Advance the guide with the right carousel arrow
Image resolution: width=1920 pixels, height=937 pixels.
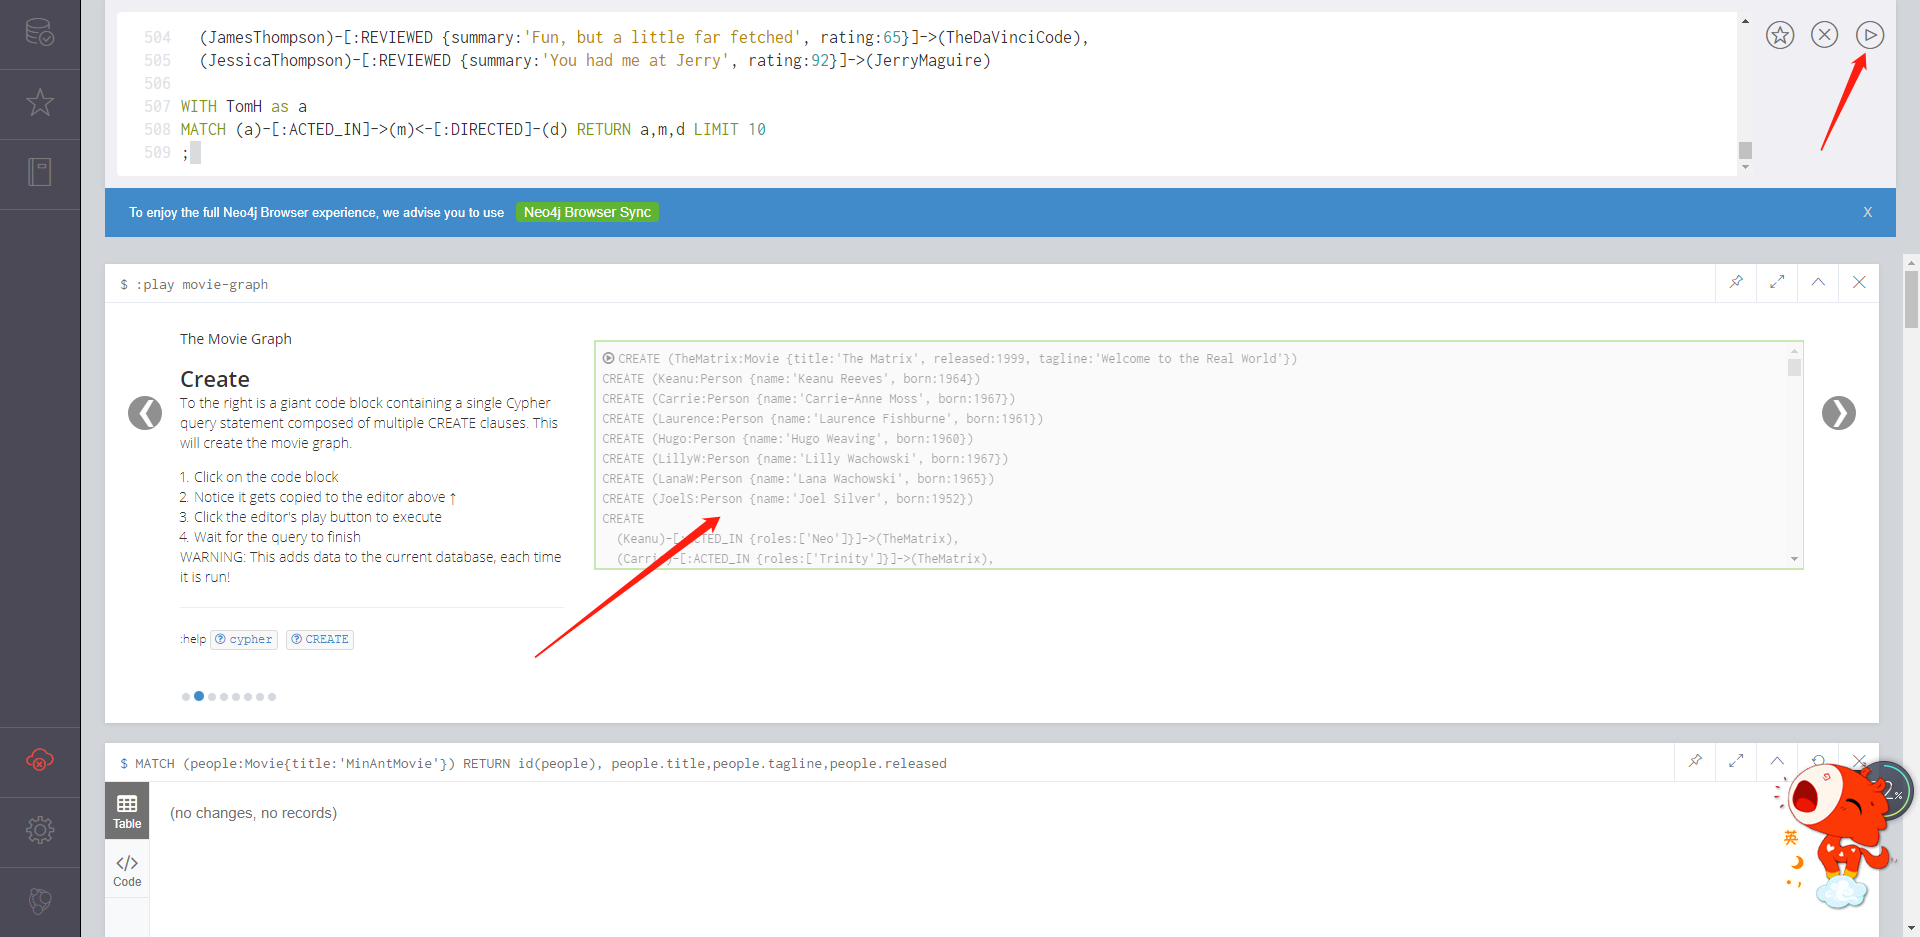tap(1839, 413)
